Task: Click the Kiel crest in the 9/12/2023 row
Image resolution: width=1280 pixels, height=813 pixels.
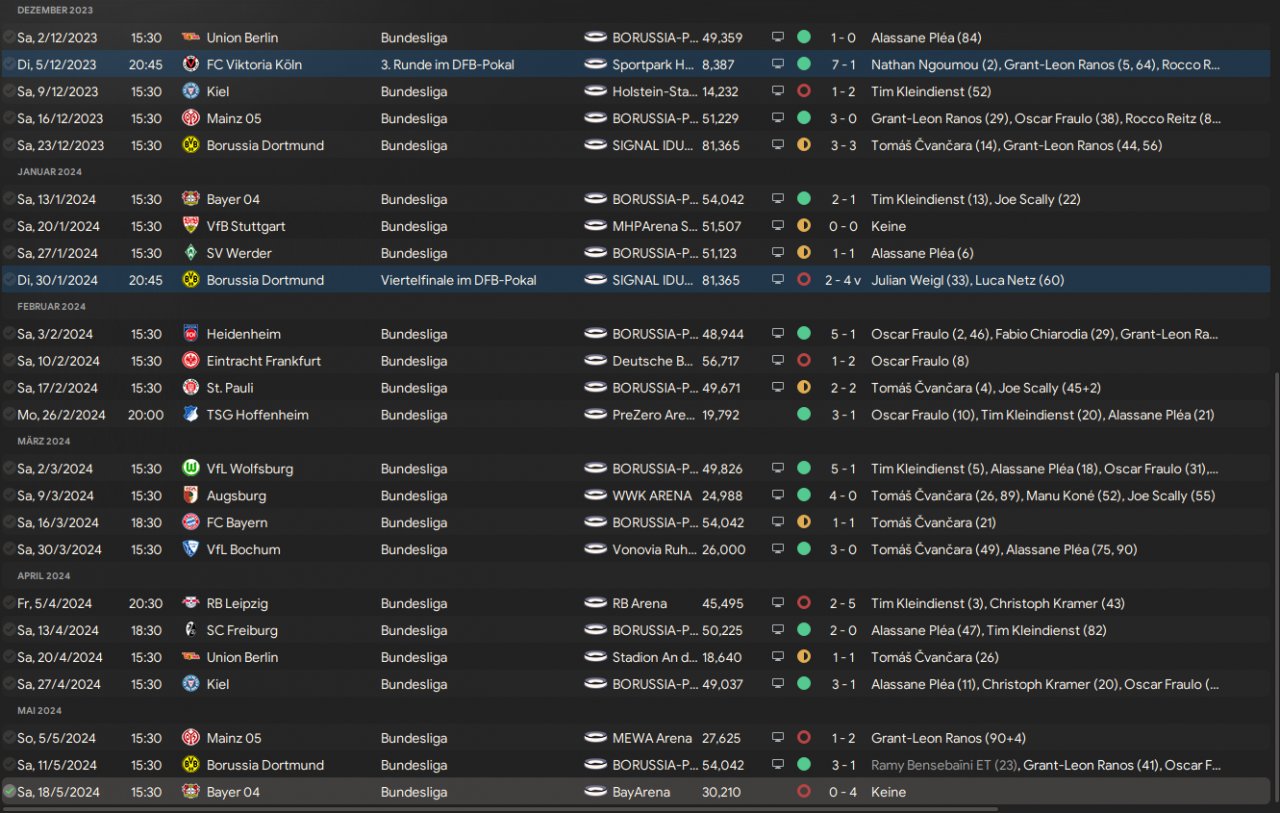Action: tap(191, 92)
